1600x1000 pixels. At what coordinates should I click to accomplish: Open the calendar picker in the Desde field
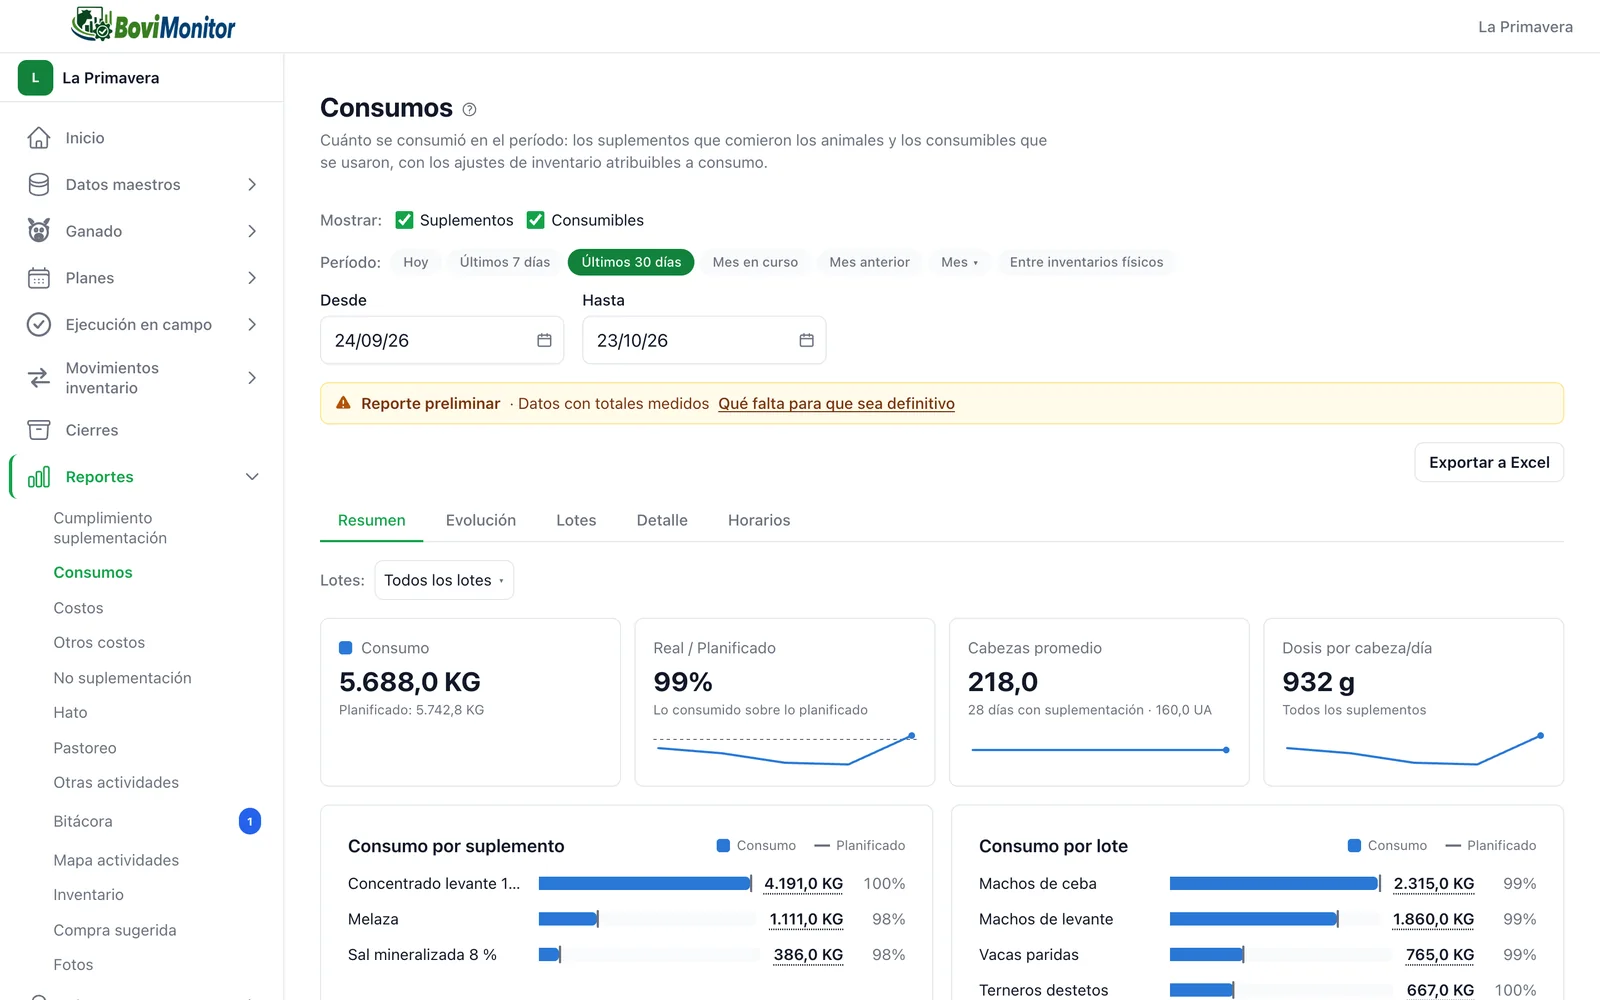544,340
